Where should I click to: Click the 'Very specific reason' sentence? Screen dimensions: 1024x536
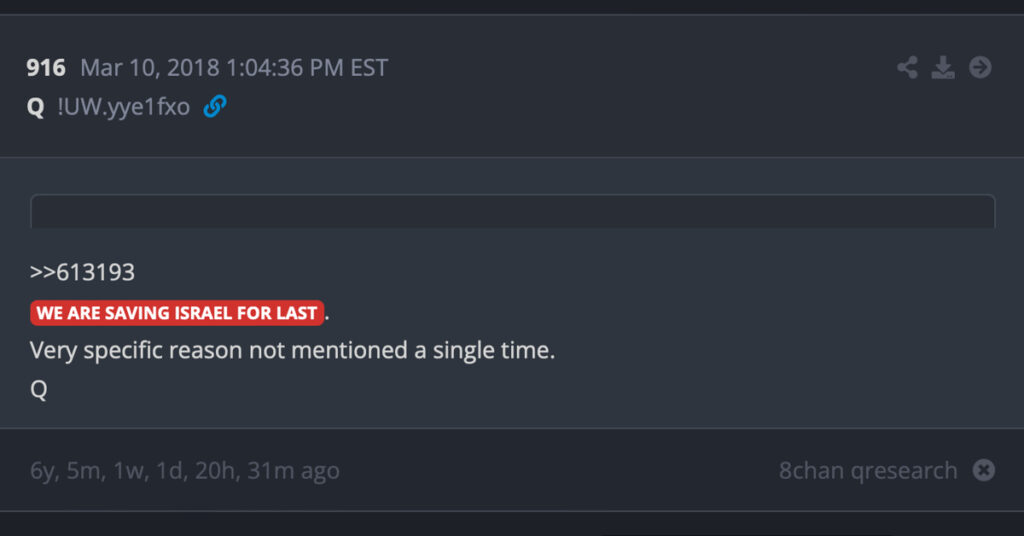point(292,351)
